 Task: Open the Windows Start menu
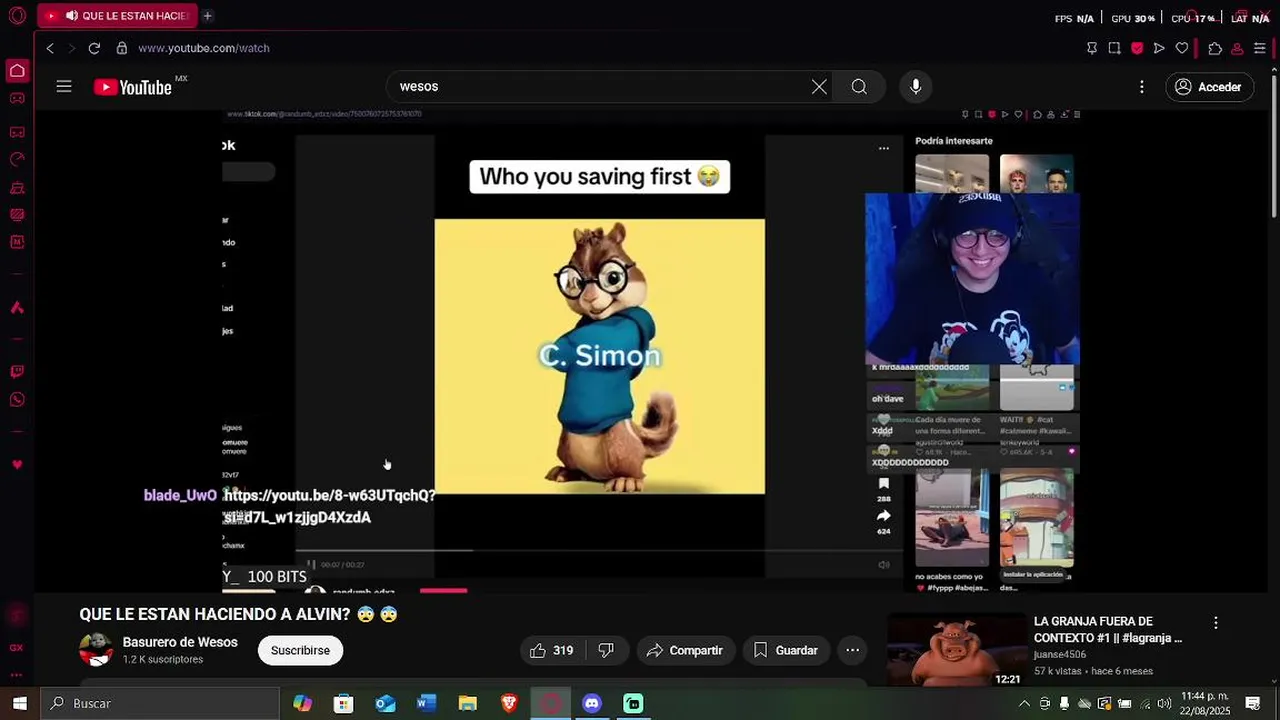[x=20, y=703]
